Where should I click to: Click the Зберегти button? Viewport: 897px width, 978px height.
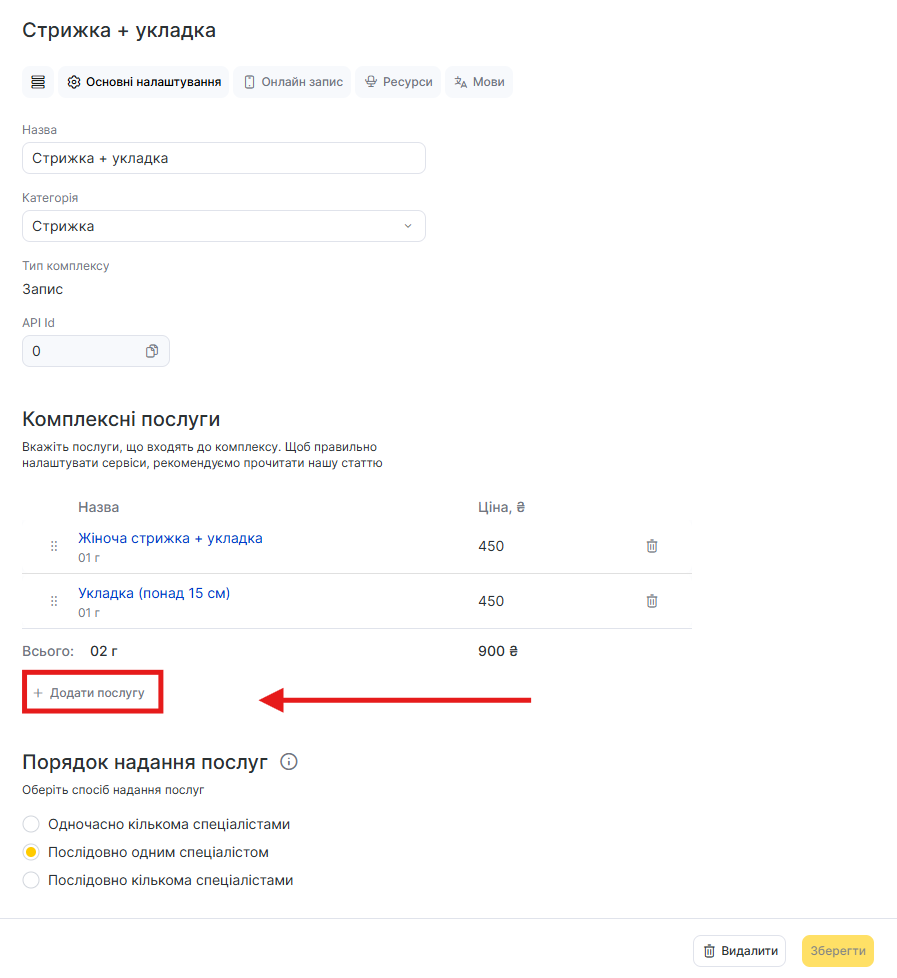837,951
